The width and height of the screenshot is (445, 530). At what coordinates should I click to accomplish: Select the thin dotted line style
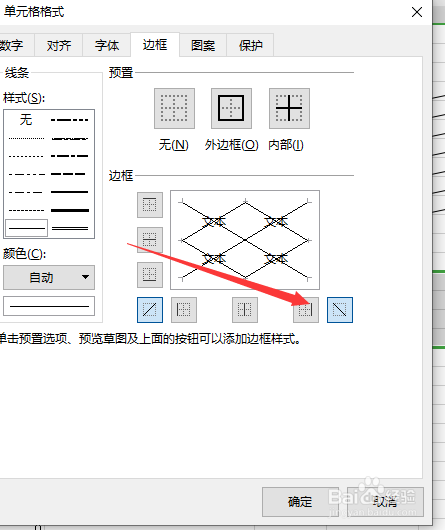click(x=26, y=156)
